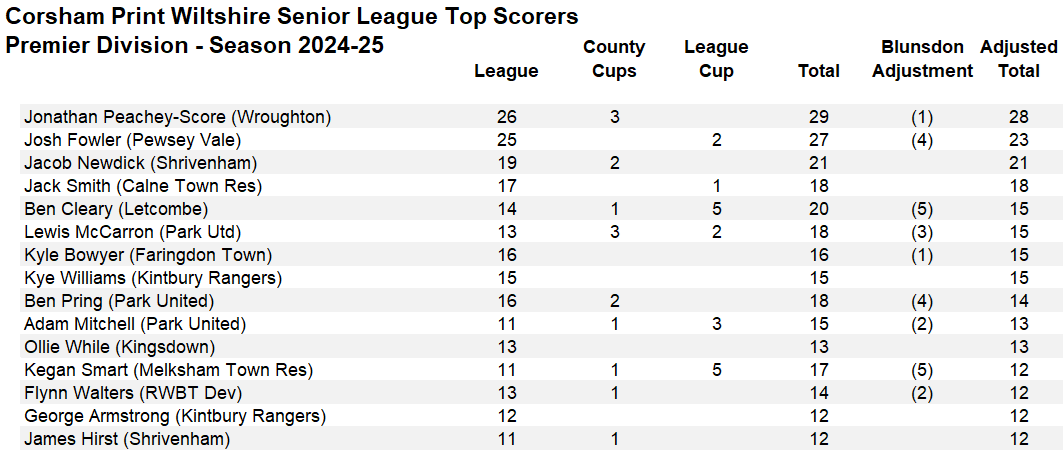Click Jacob Newdick (Shrivenham) cell
The image size is (1063, 455).
(140, 163)
